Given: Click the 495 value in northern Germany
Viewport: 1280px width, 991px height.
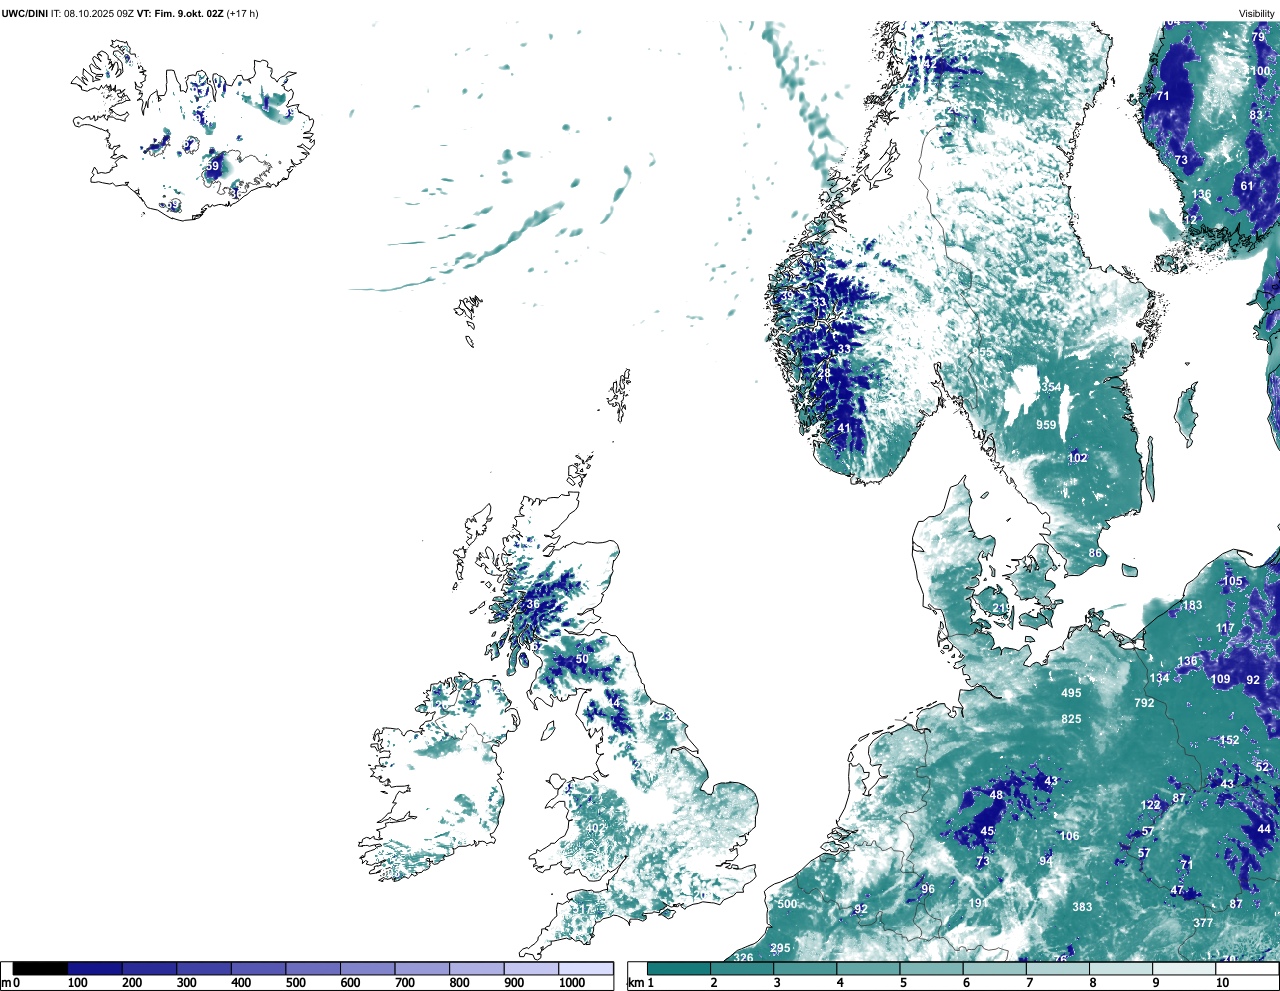Looking at the screenshot, I should [1071, 693].
